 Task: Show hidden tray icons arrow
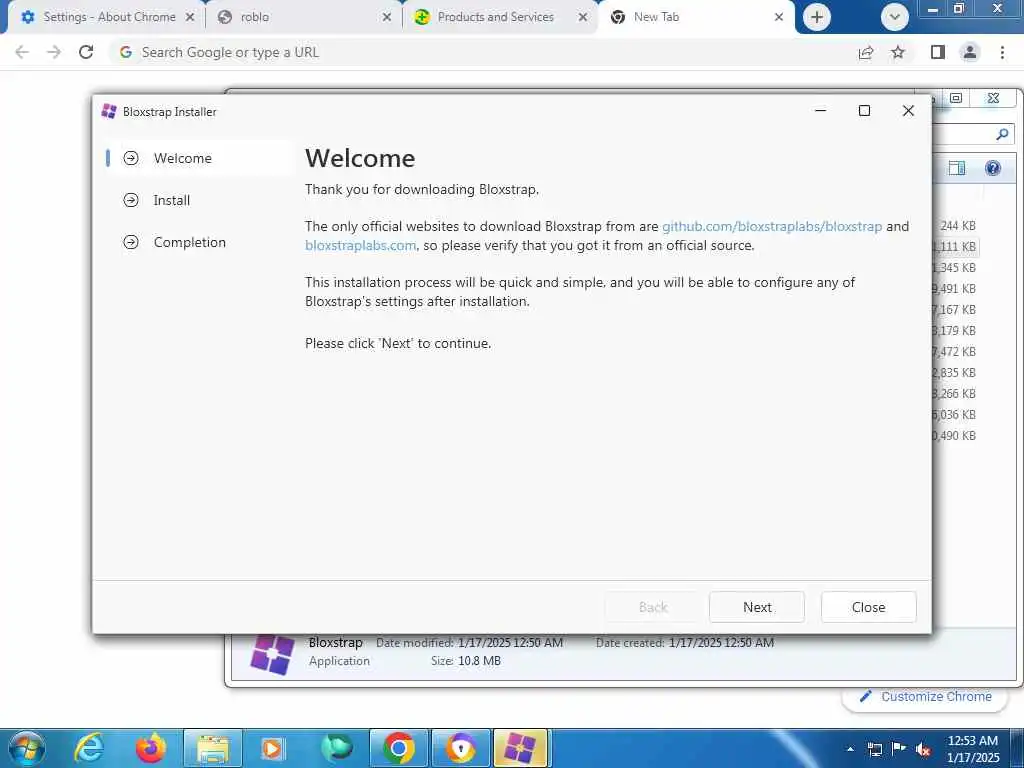(851, 749)
